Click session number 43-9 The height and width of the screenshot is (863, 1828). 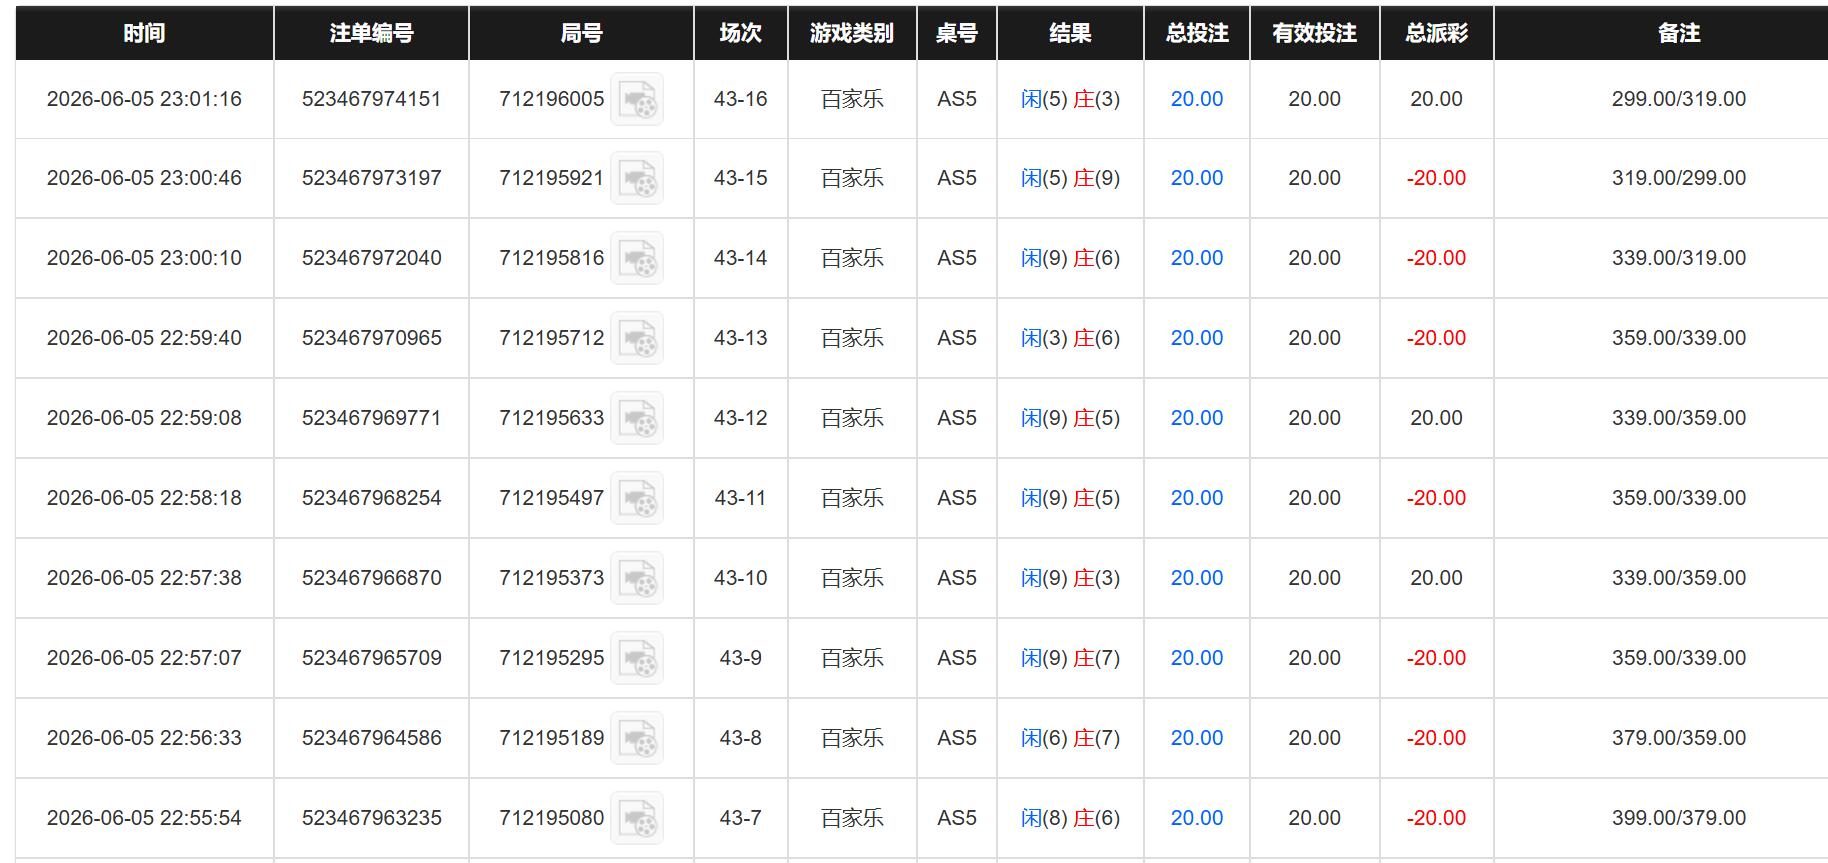741,658
